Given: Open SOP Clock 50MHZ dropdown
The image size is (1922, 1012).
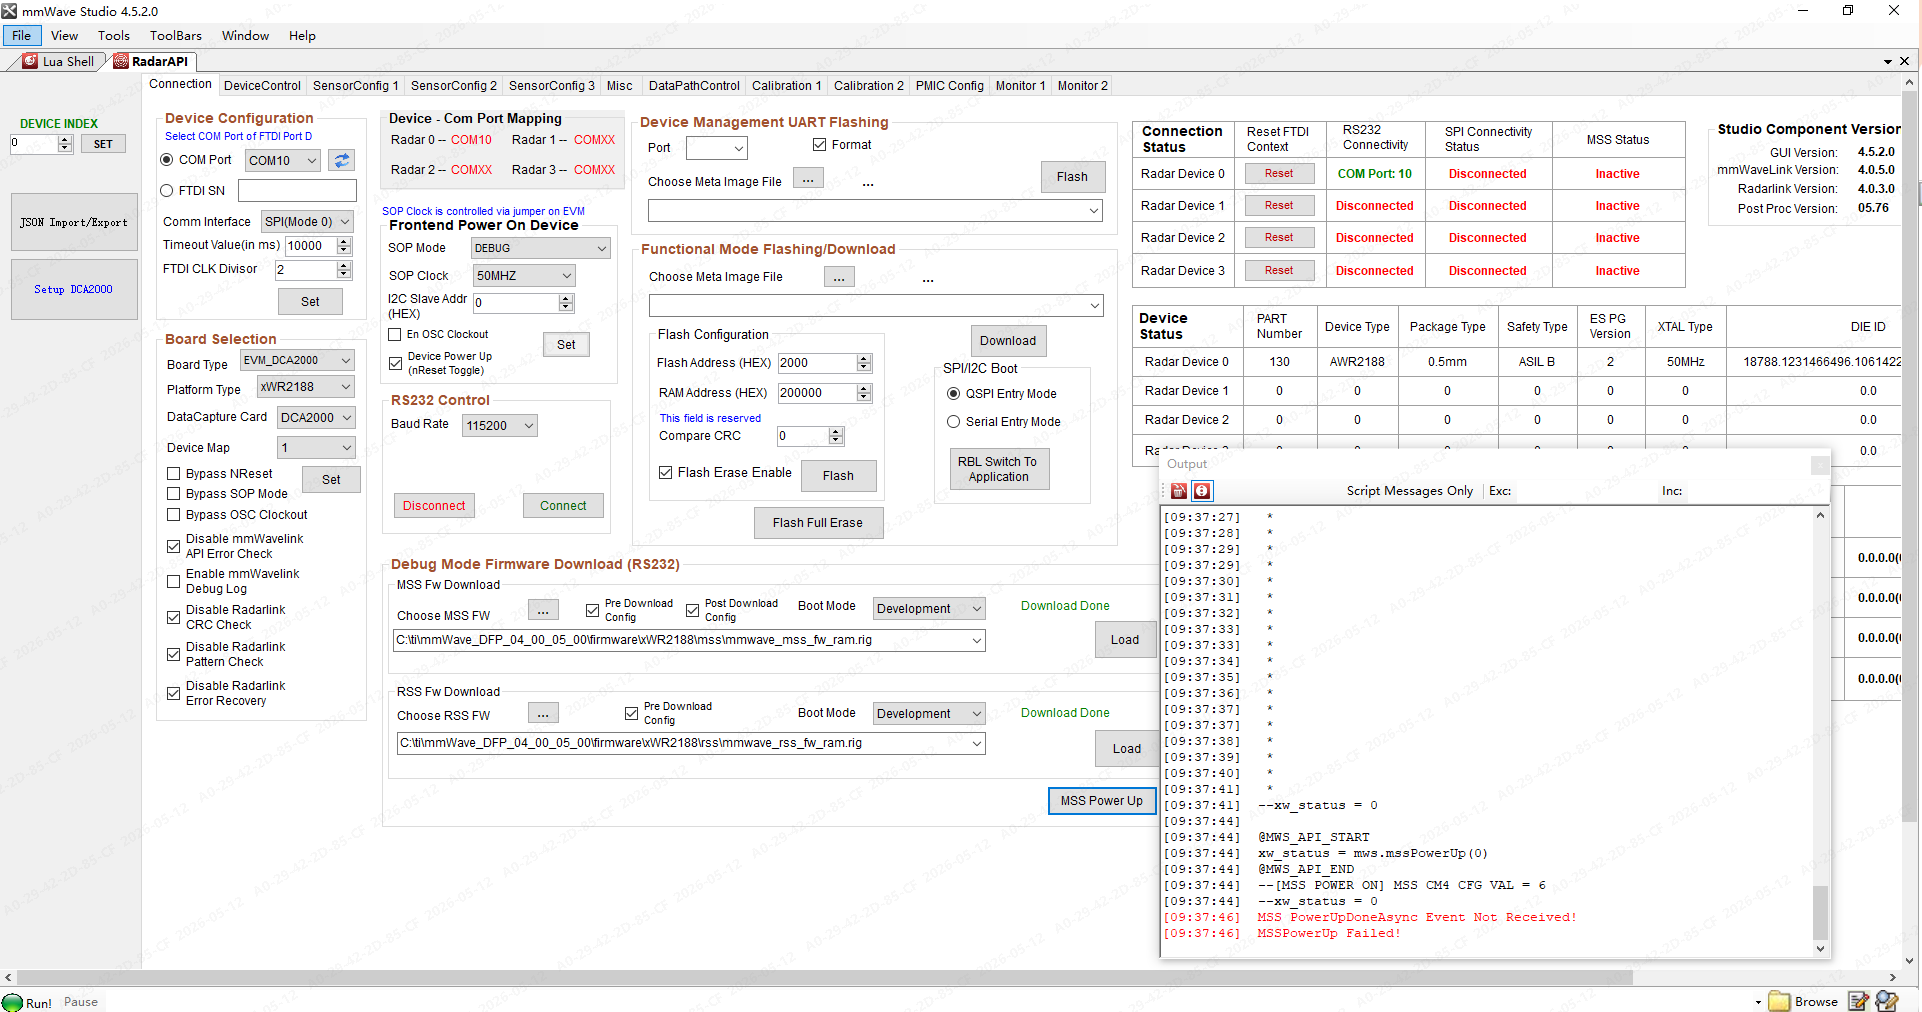Looking at the screenshot, I should pyautogui.click(x=524, y=276).
